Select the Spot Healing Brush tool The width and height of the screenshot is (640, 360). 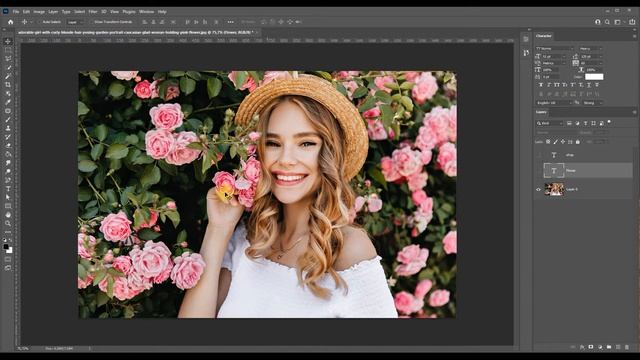coord(8,111)
